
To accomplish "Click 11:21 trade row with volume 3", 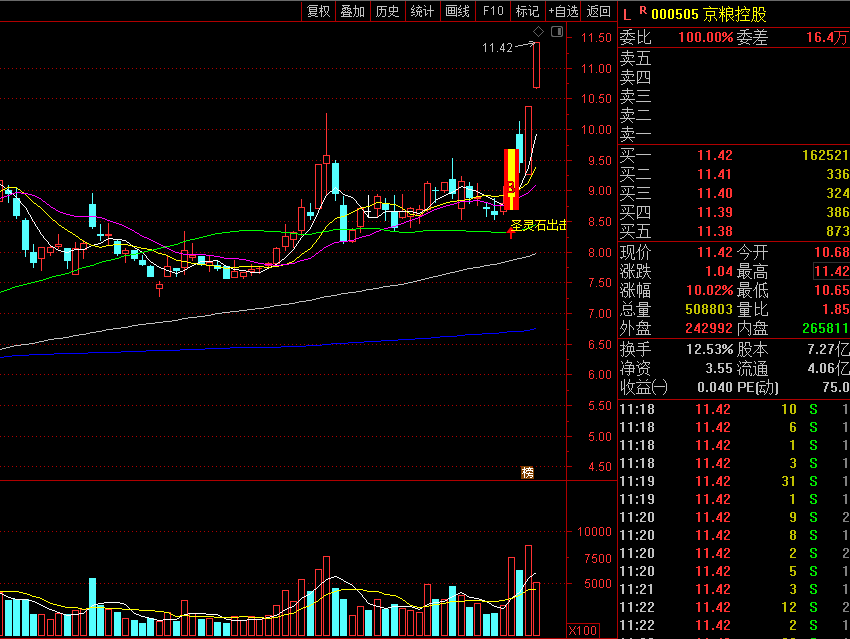I will pos(734,589).
